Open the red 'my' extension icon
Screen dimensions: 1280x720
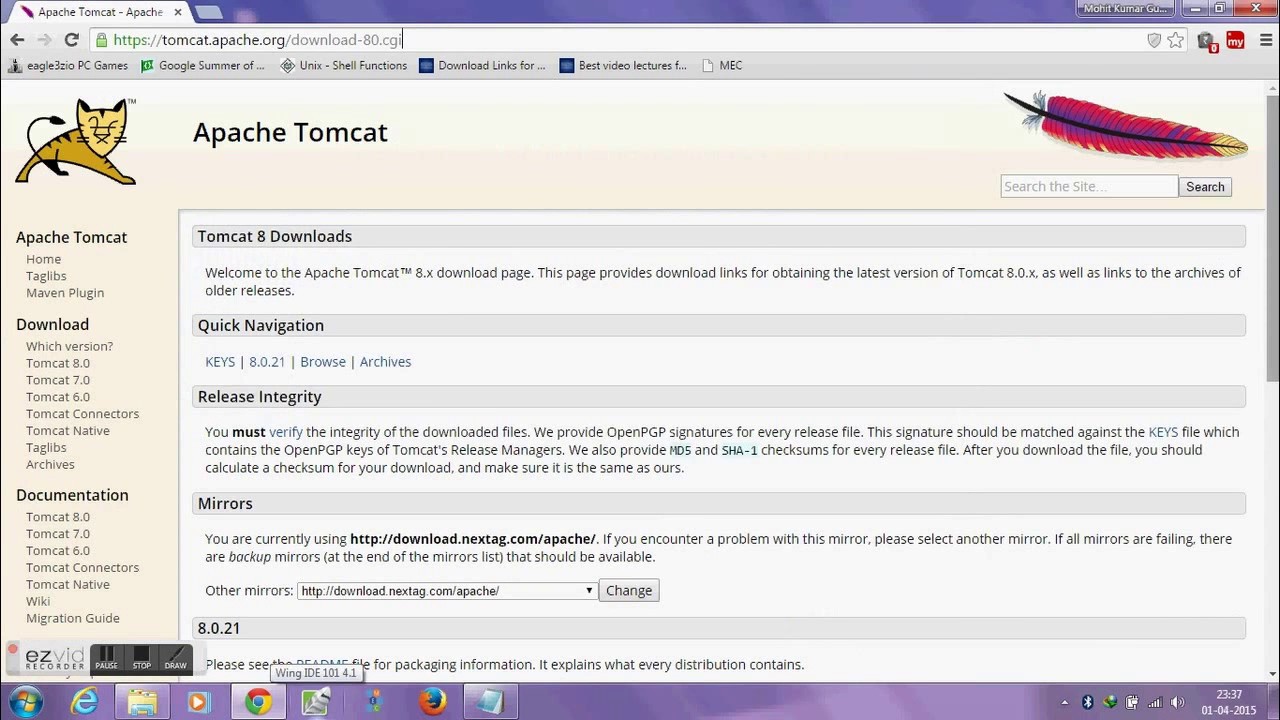[1236, 40]
